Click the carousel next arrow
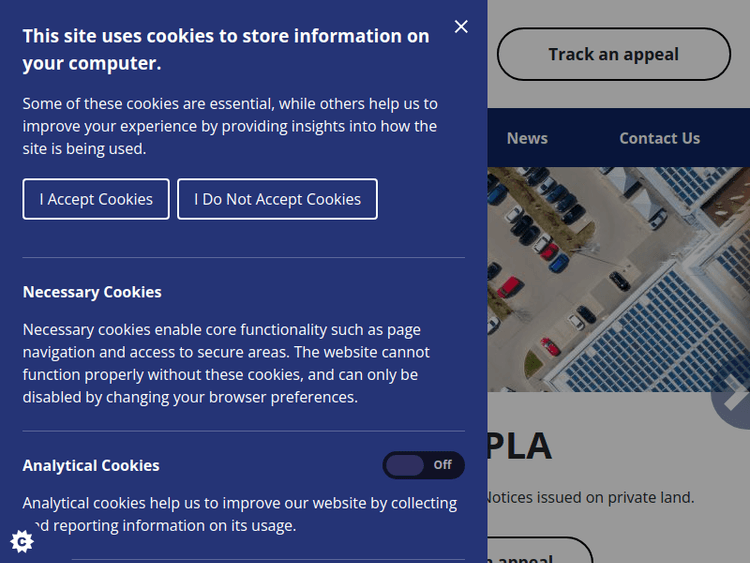 tap(736, 397)
